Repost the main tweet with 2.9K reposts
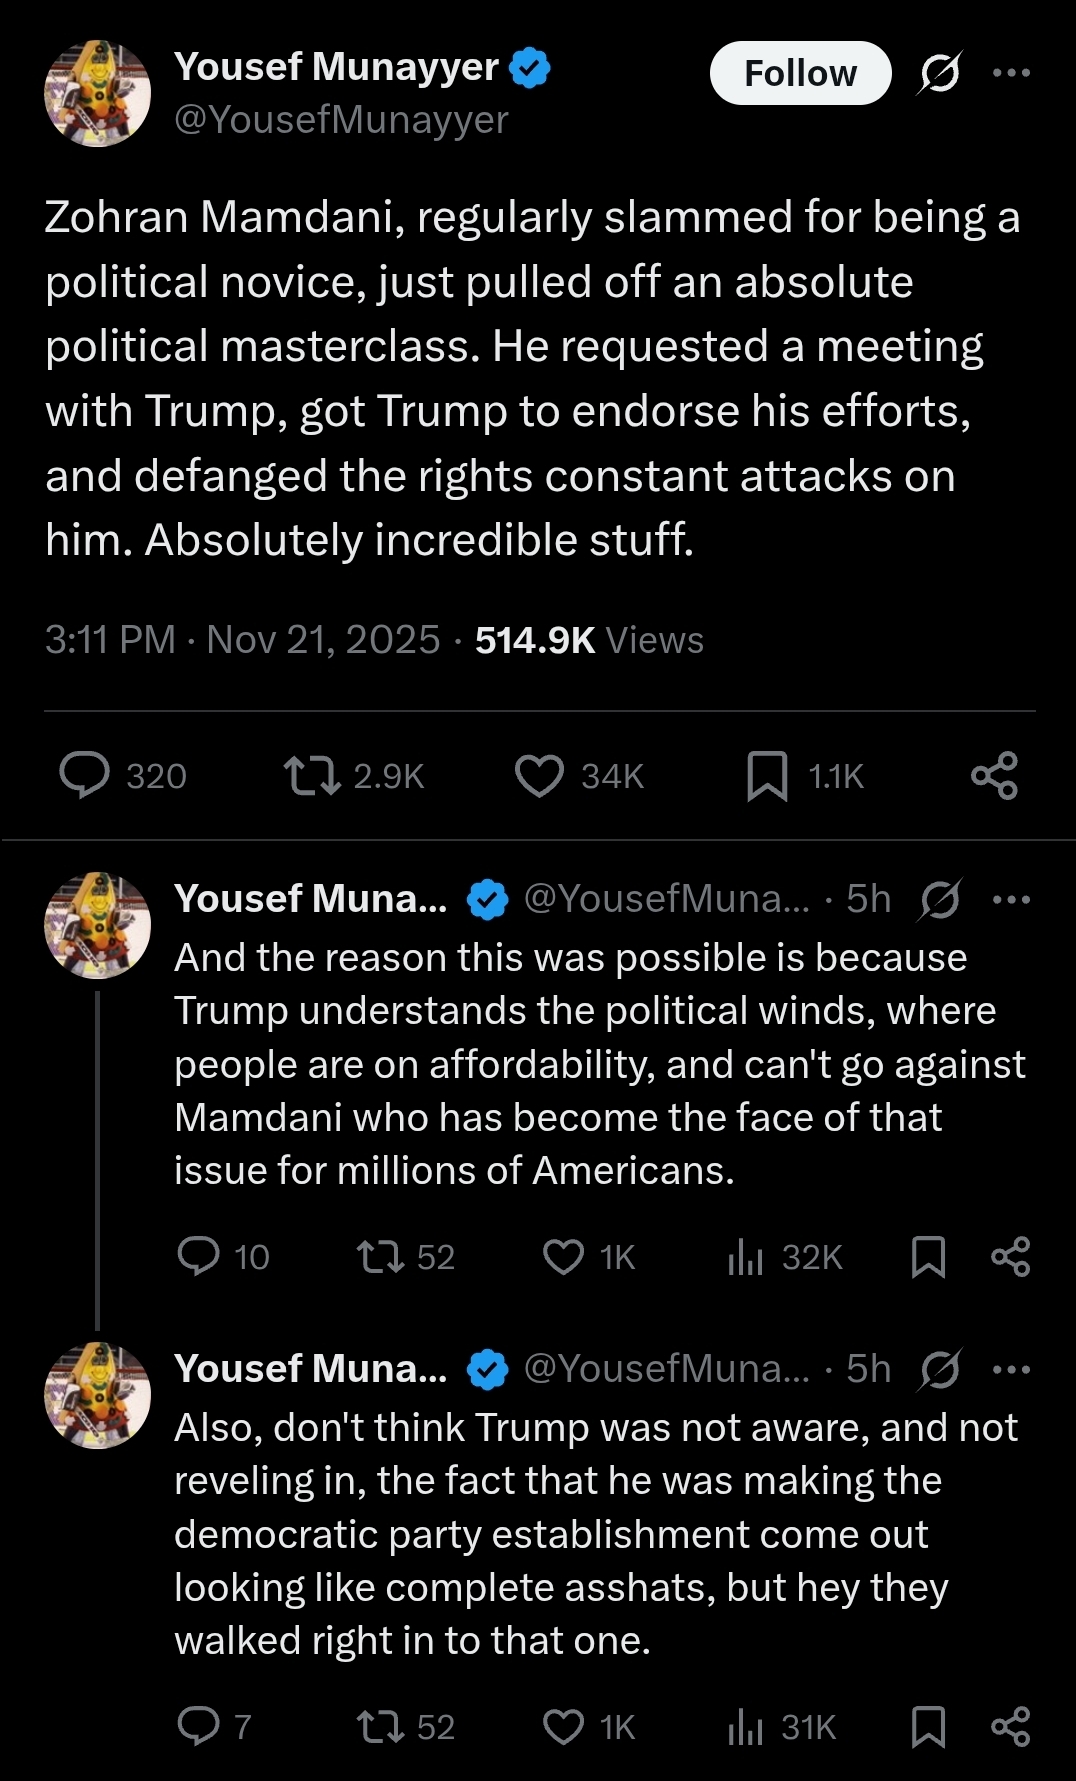Viewport: 1076px width, 1781px height. pos(313,776)
